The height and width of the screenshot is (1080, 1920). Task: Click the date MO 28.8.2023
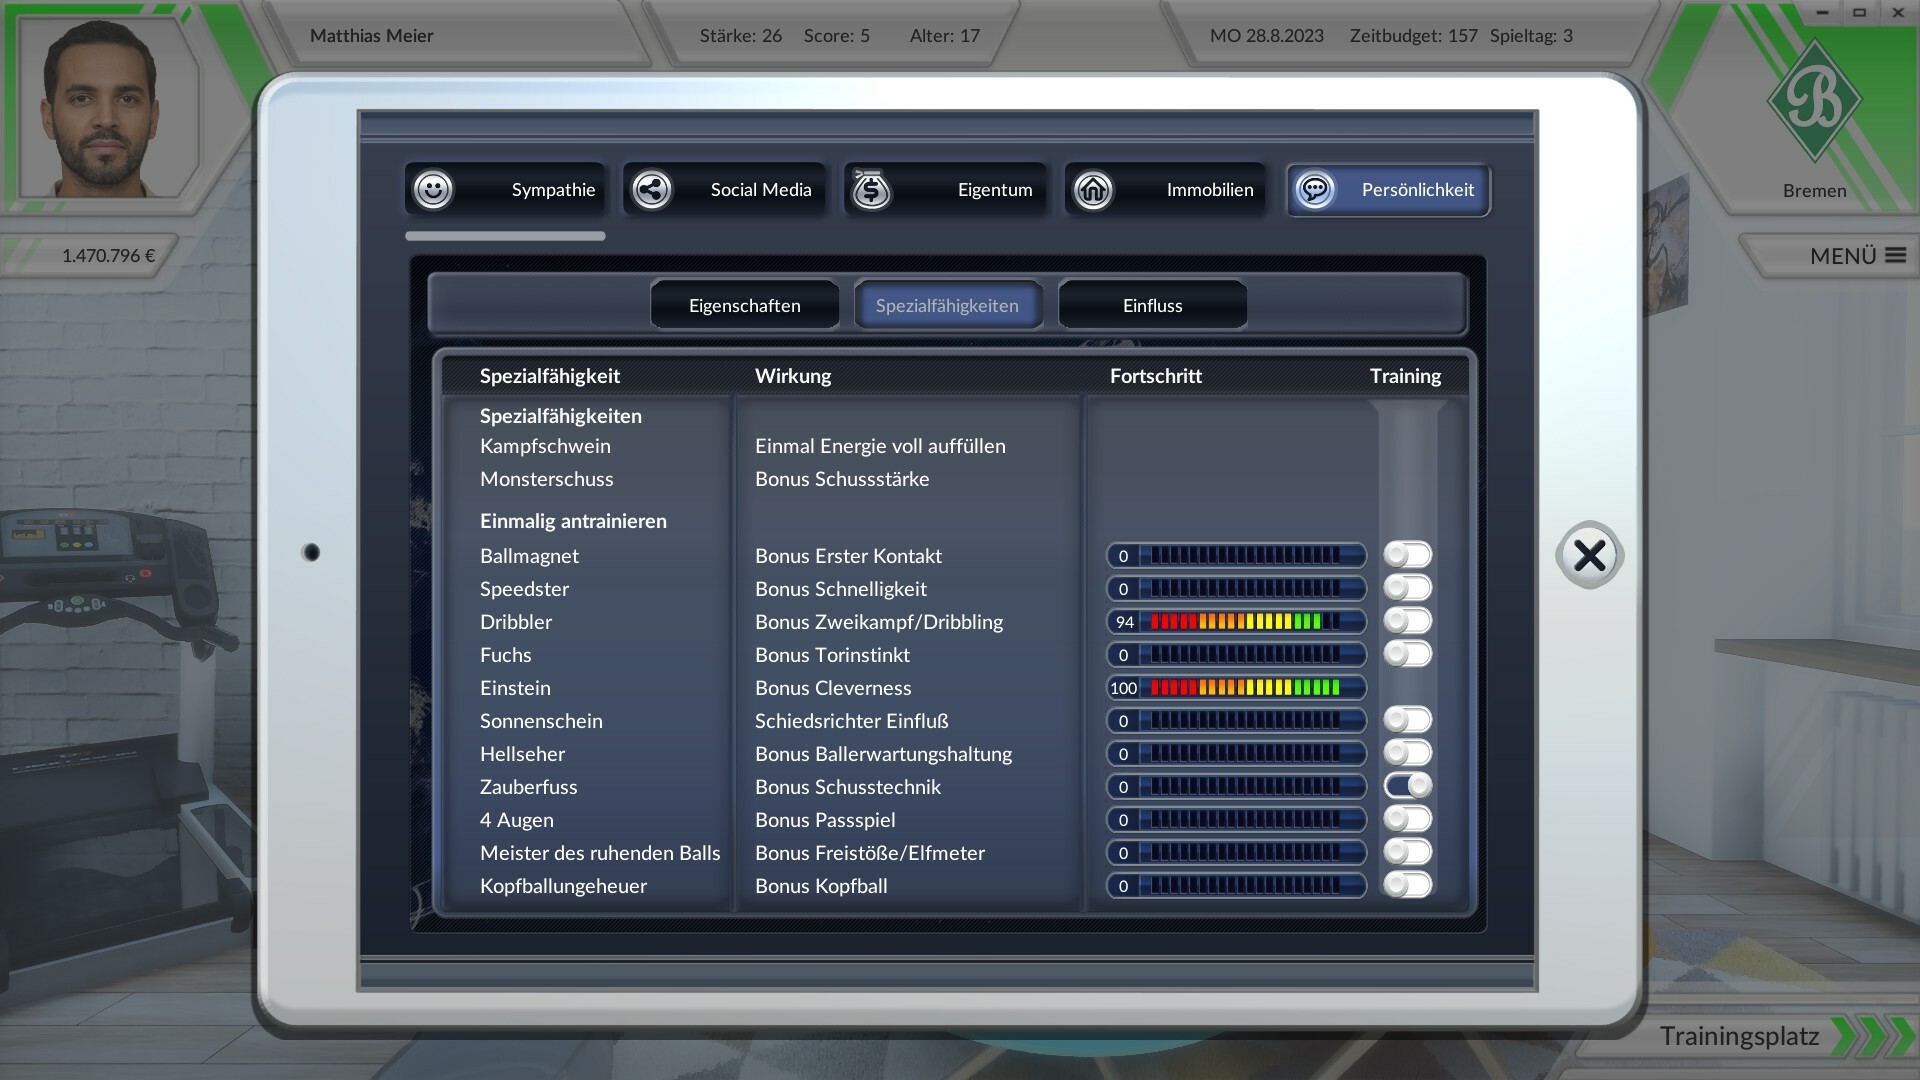1266,36
